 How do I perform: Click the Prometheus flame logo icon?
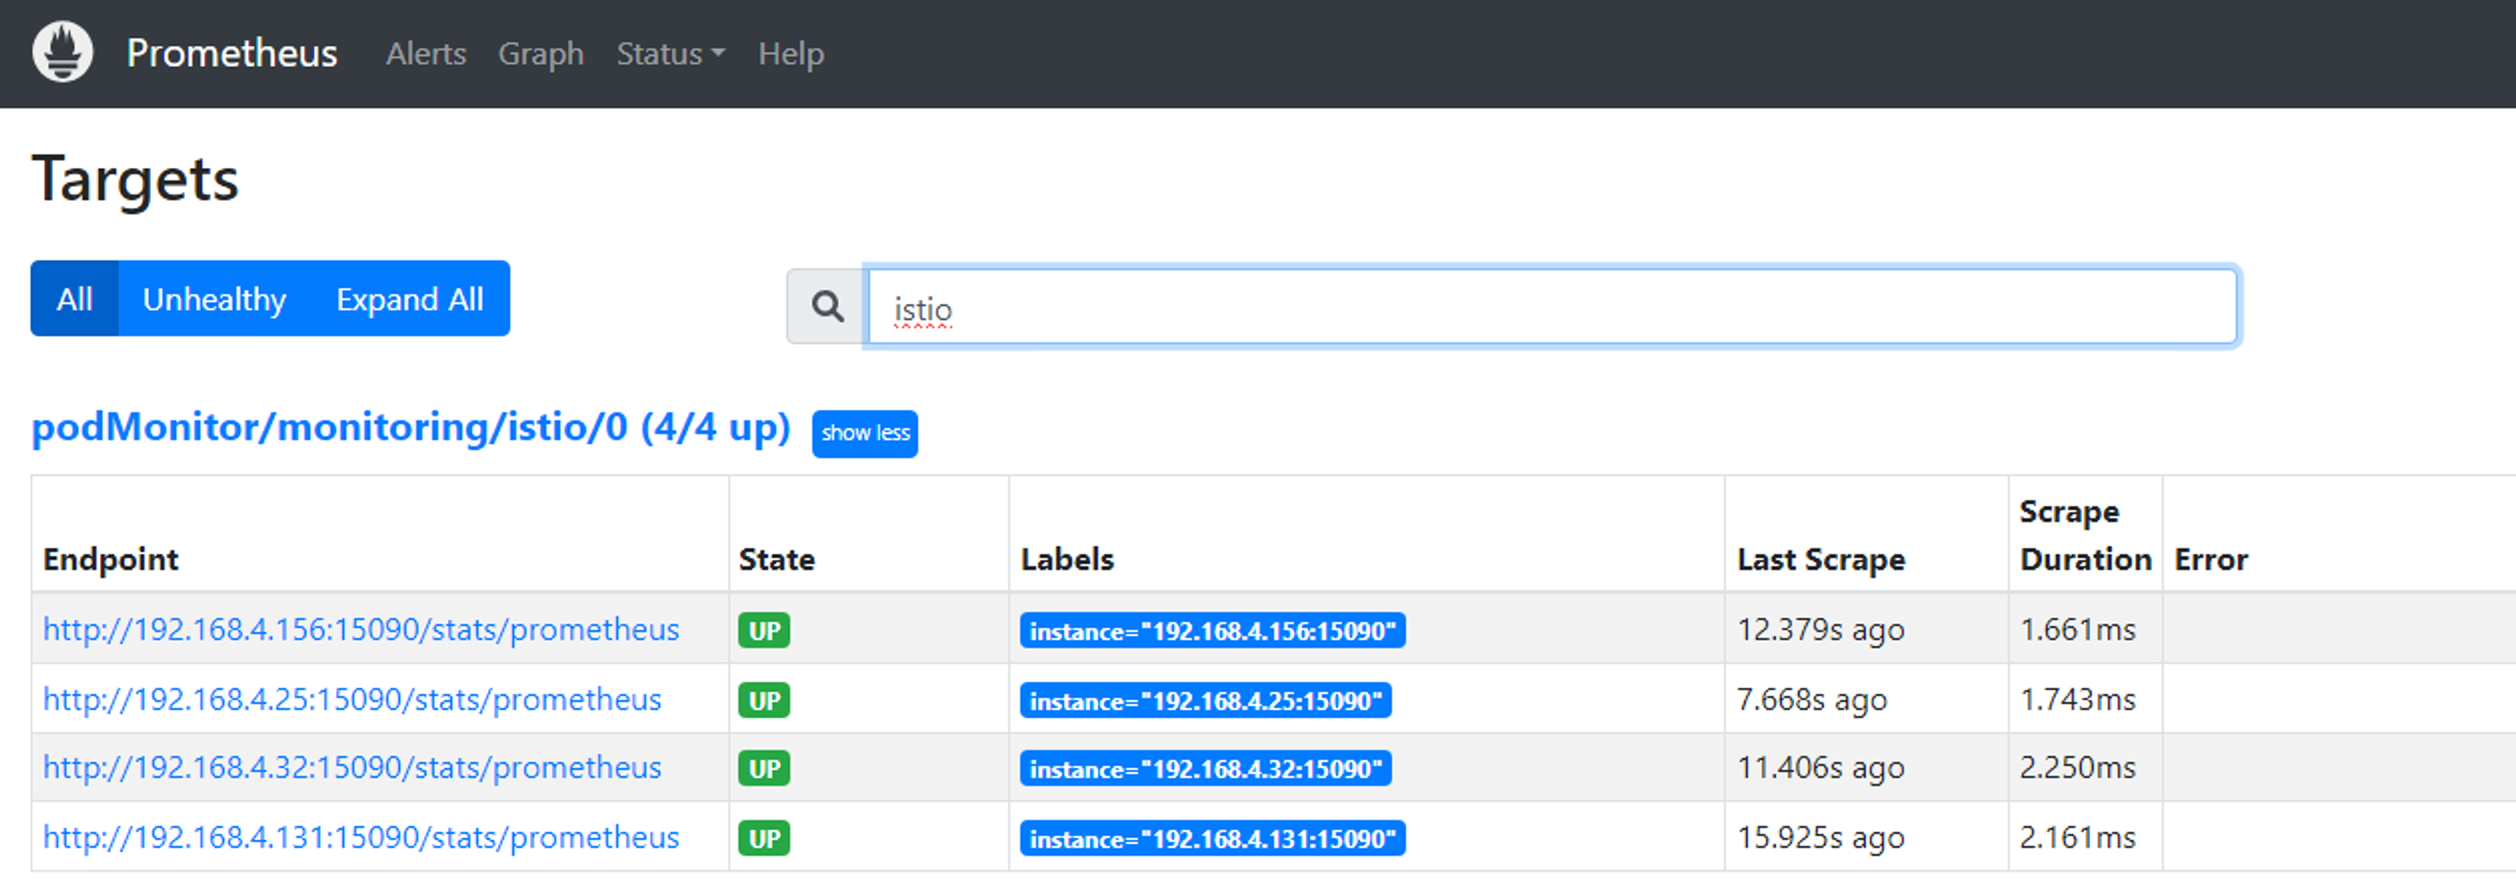63,52
